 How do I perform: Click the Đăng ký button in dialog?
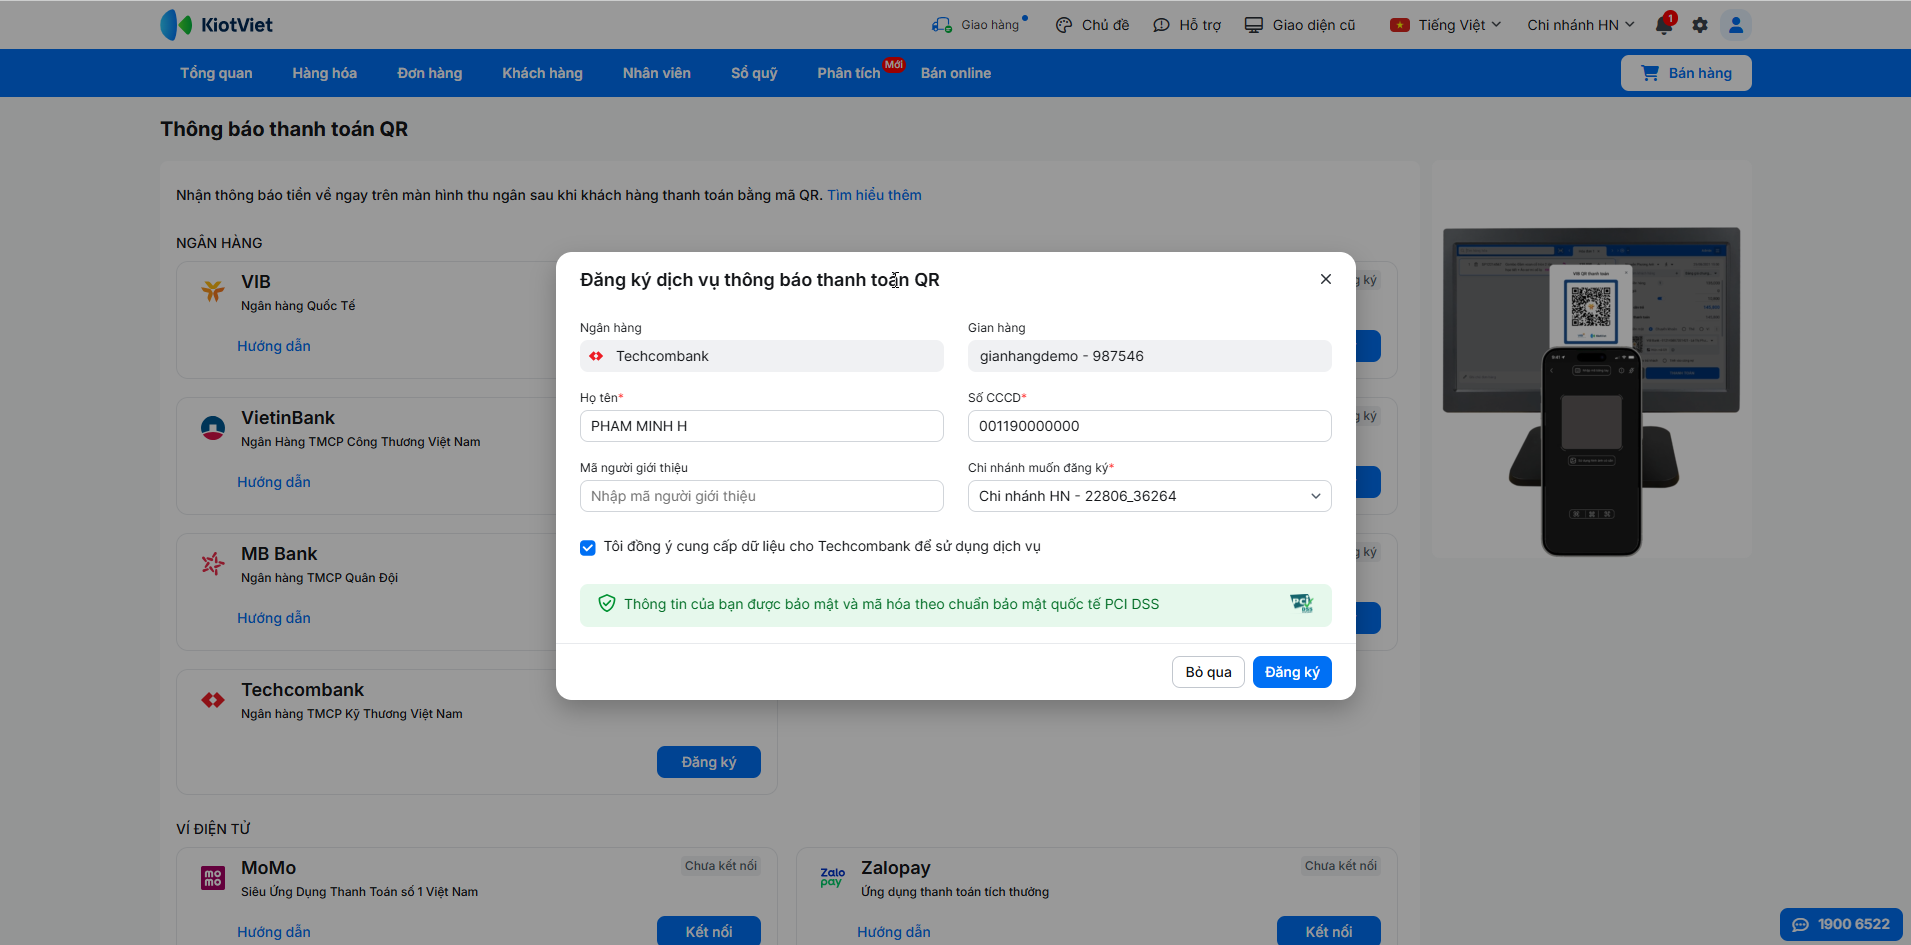(1291, 672)
